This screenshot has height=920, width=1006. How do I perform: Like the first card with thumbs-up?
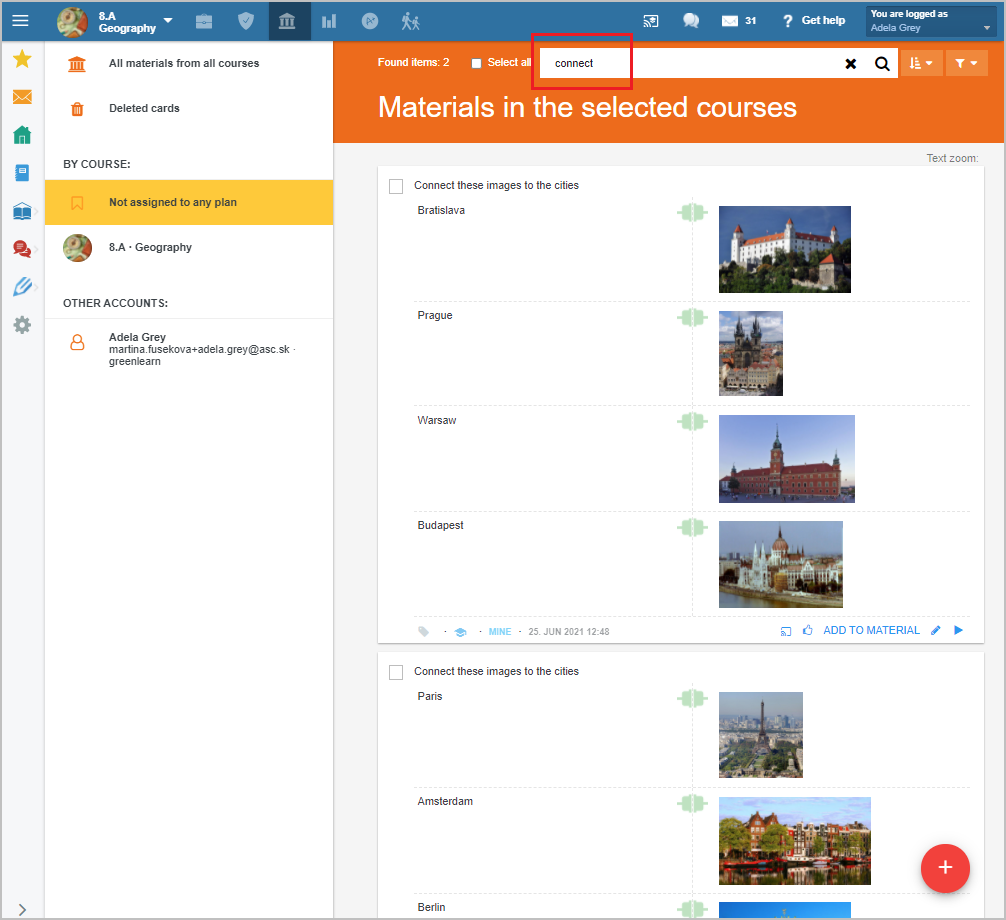pyautogui.click(x=808, y=631)
